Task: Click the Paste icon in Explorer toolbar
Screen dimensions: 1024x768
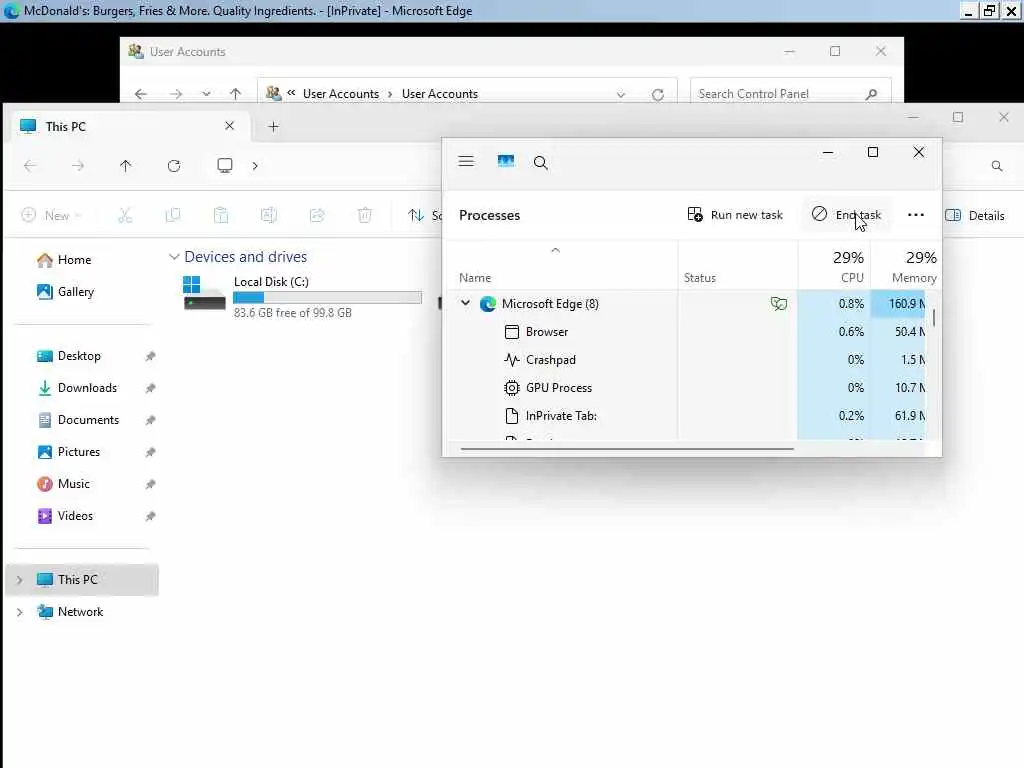Action: tap(221, 215)
